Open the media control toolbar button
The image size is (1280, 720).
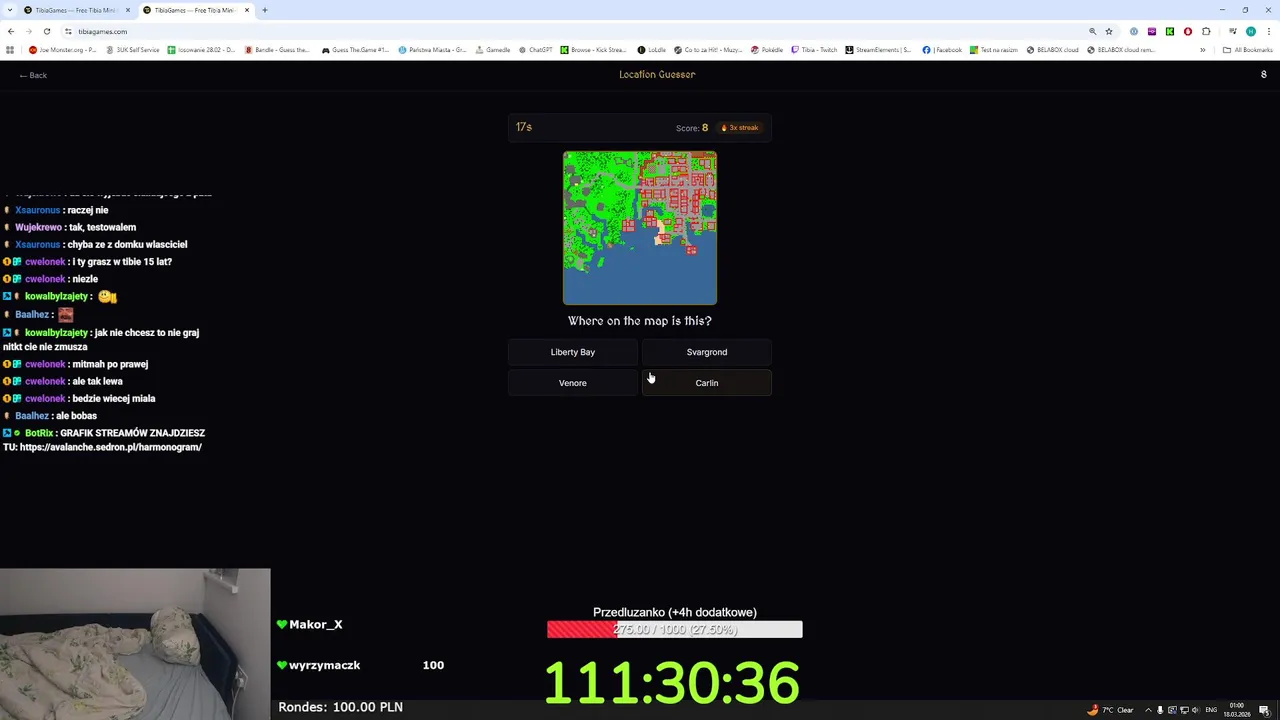pyautogui.click(x=1232, y=31)
